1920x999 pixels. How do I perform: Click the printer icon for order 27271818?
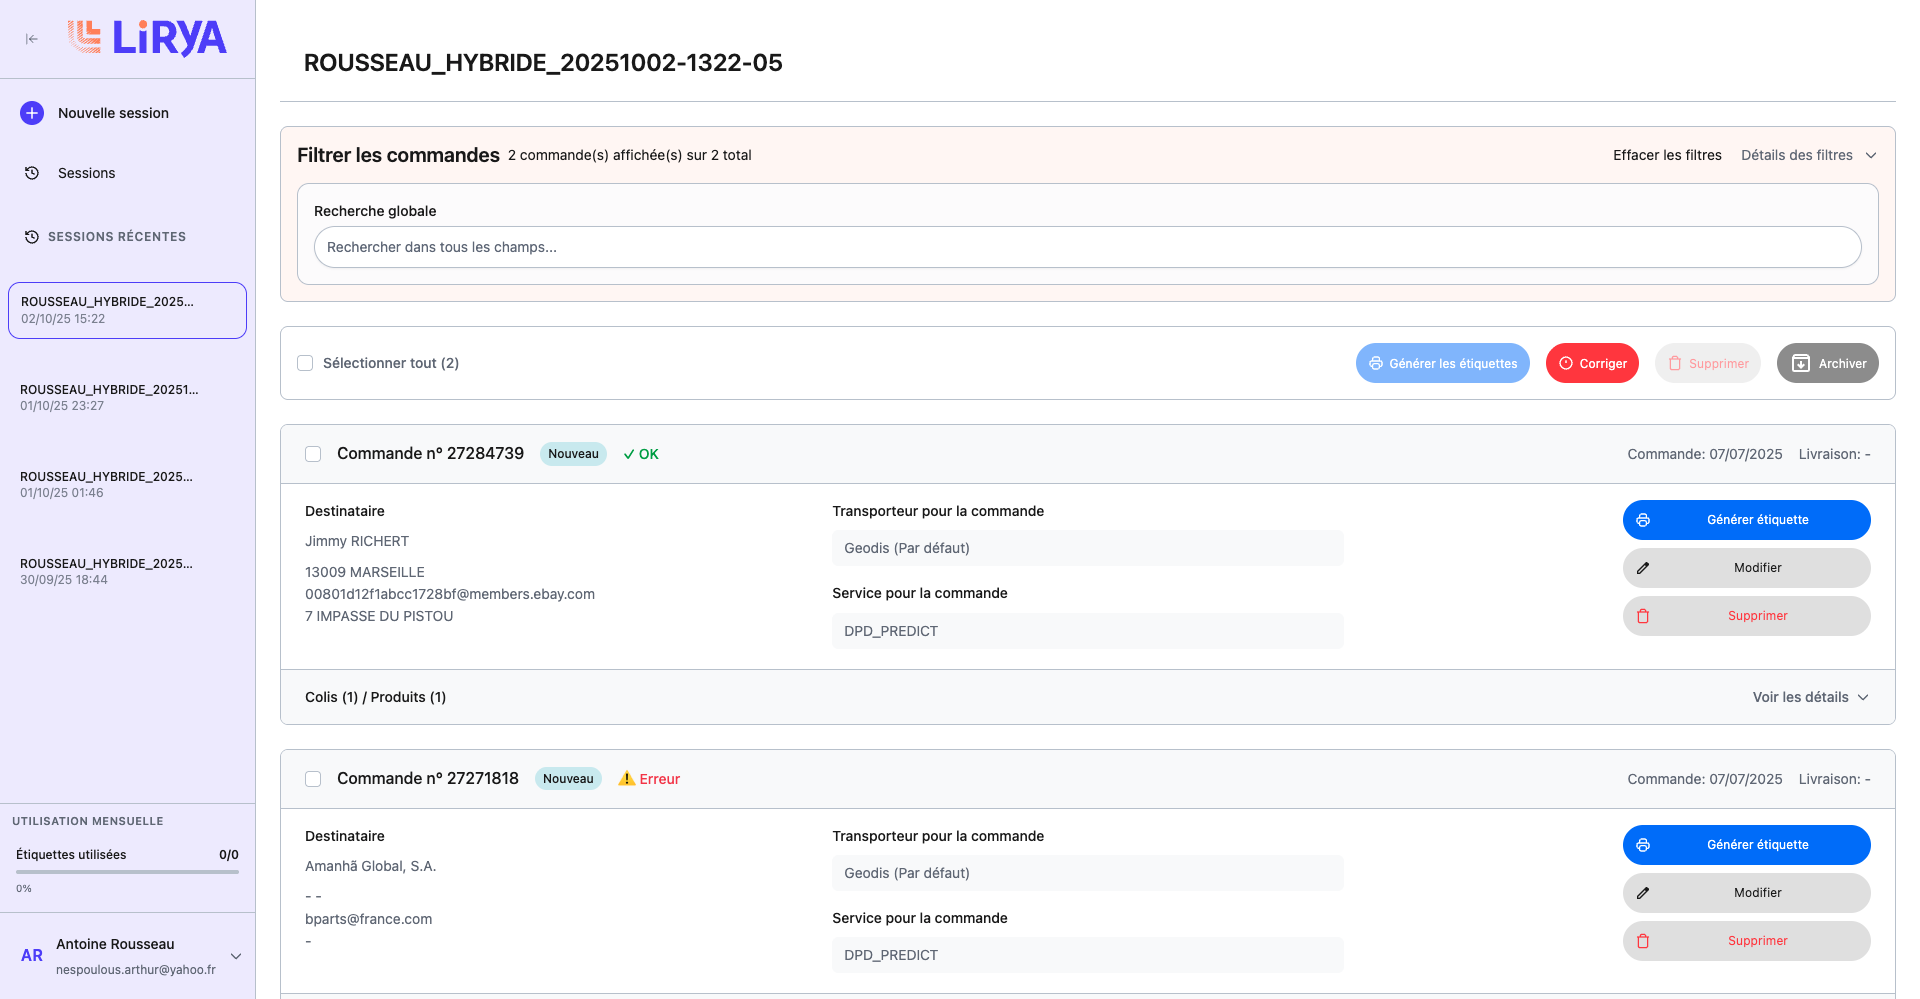pyautogui.click(x=1643, y=845)
